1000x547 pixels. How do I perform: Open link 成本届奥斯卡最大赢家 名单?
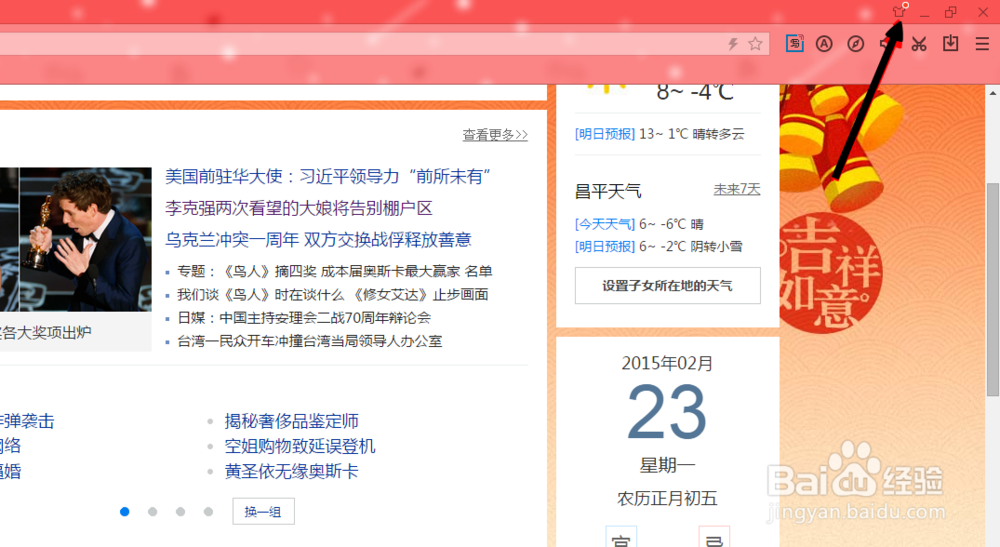(406, 272)
